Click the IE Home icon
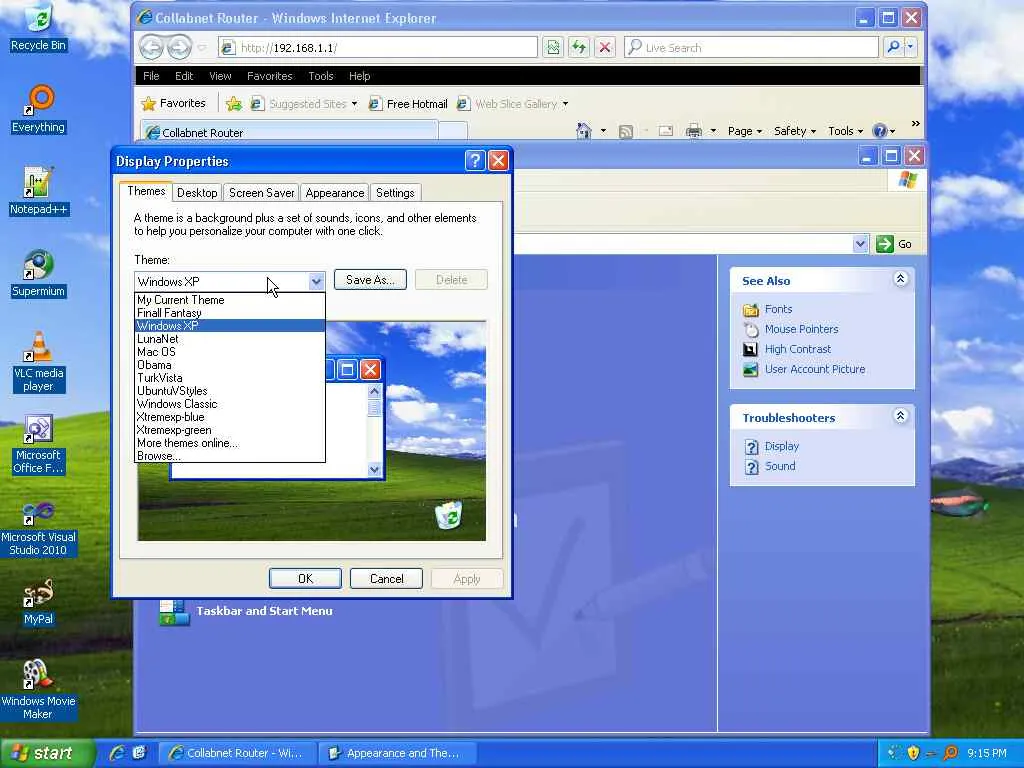Image resolution: width=1024 pixels, height=768 pixels. pos(583,131)
